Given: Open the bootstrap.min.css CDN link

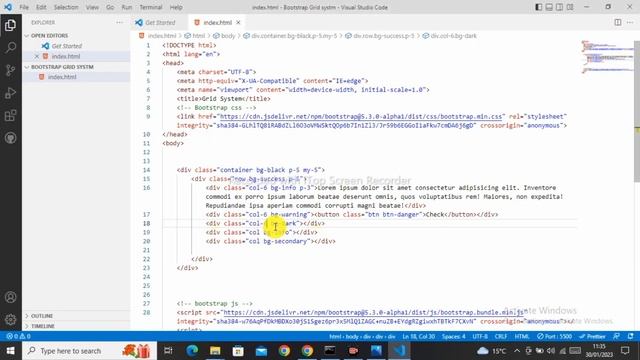Looking at the screenshot, I should pos(361,117).
